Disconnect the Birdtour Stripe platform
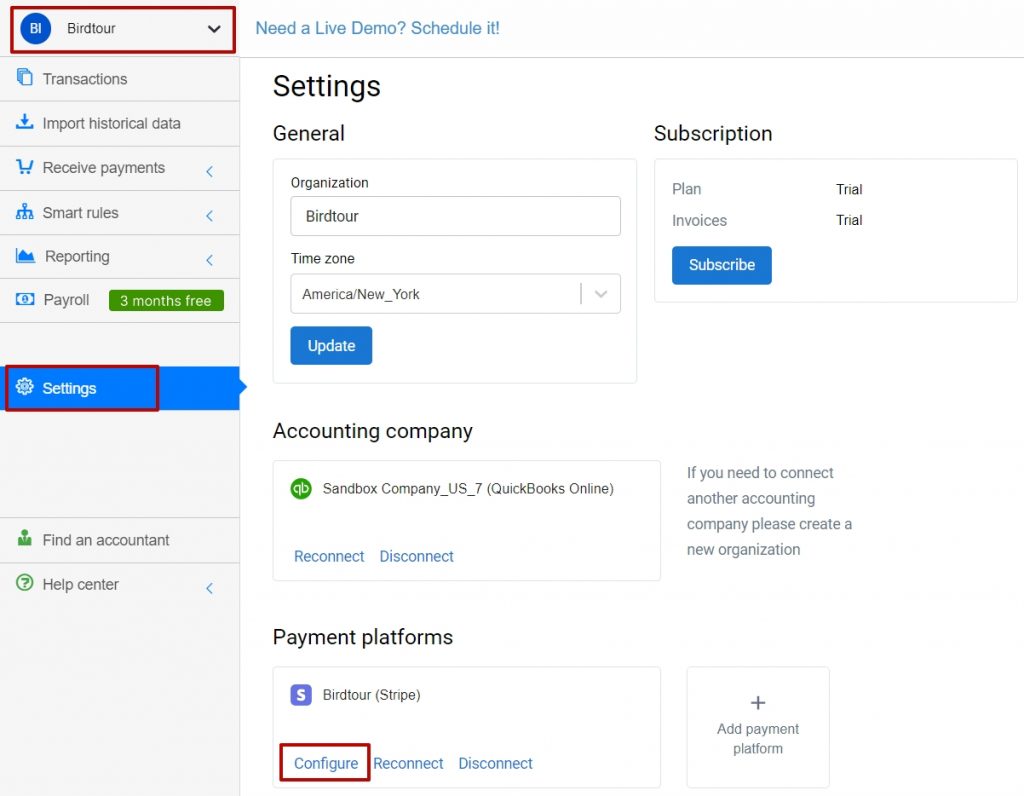The height and width of the screenshot is (796, 1024). (496, 763)
